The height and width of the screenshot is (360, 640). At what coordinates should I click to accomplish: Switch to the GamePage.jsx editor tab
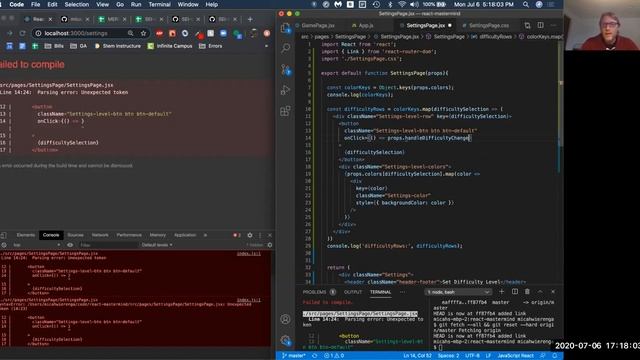[x=318, y=25]
